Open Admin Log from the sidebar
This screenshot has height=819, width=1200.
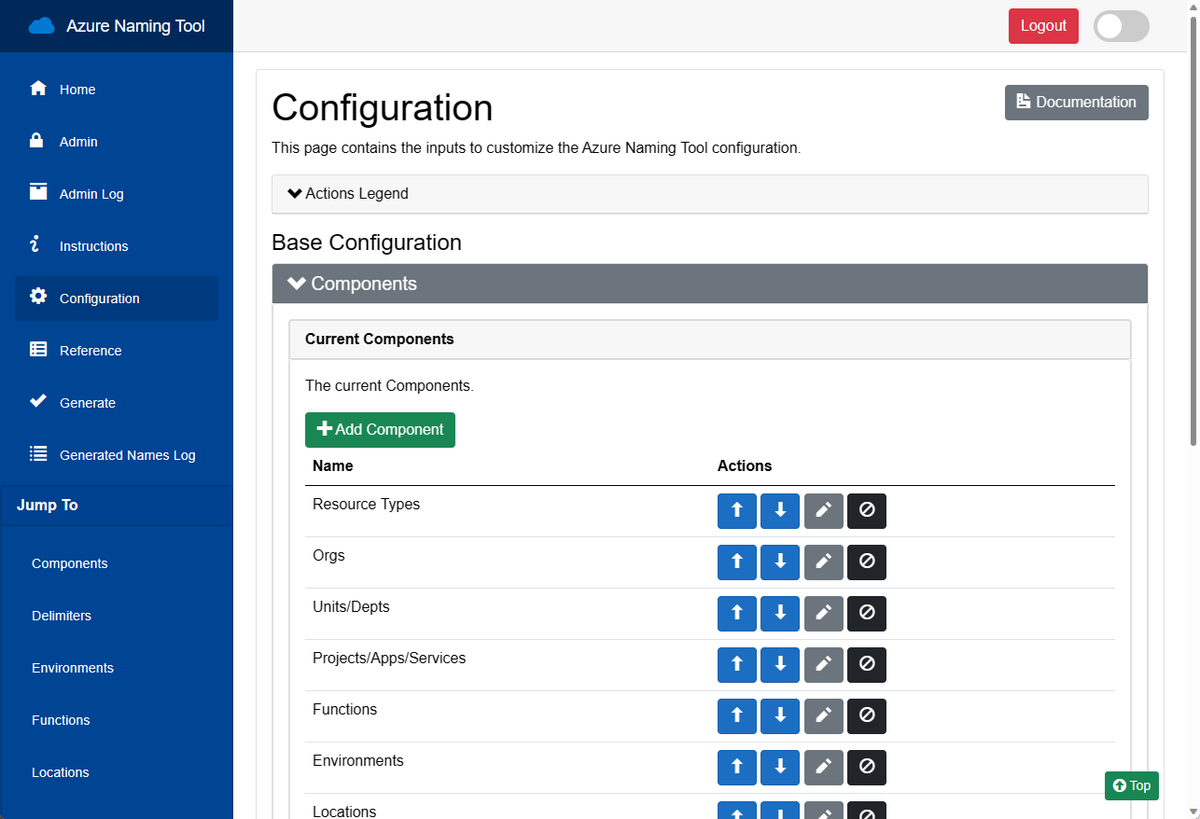pos(116,194)
